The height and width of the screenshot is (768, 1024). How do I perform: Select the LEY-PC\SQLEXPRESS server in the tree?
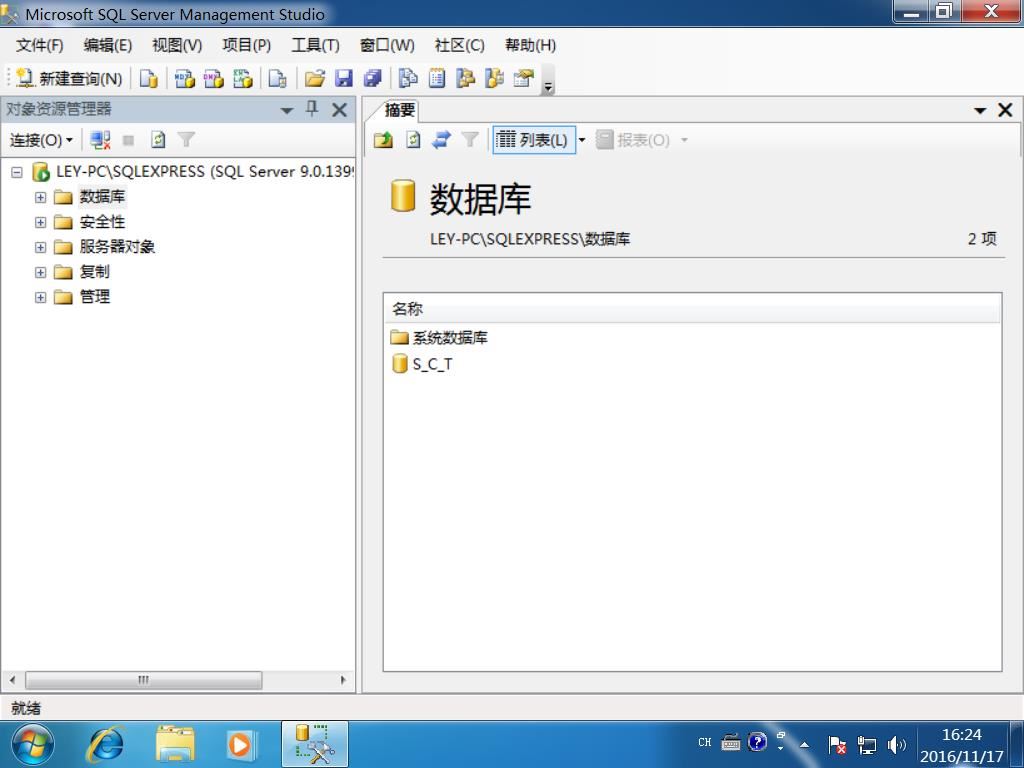tap(204, 172)
